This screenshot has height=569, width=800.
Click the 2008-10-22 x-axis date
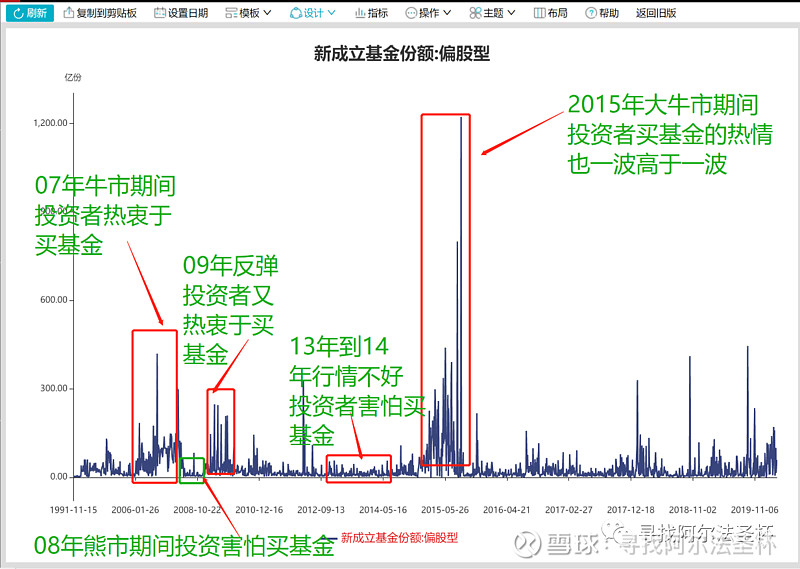[x=197, y=510]
